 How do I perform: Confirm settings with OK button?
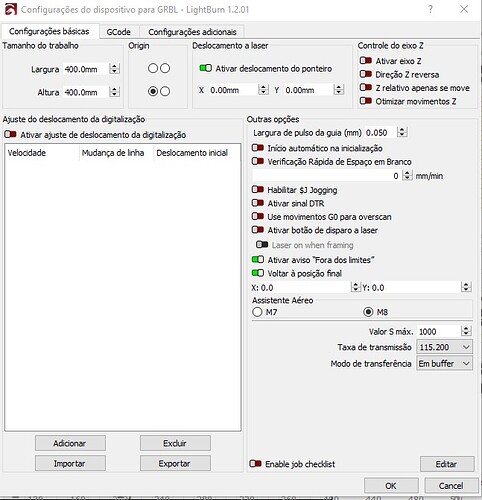[391, 485]
